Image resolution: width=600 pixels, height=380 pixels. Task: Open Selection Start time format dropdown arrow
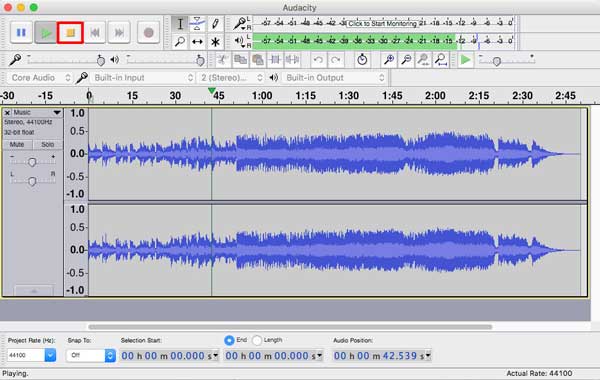pos(216,356)
